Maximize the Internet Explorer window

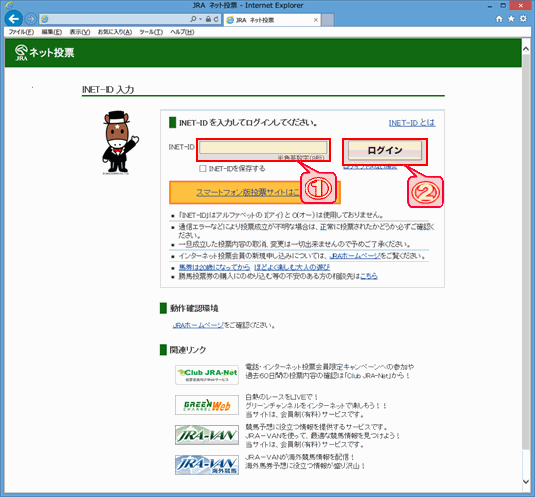point(503,5)
